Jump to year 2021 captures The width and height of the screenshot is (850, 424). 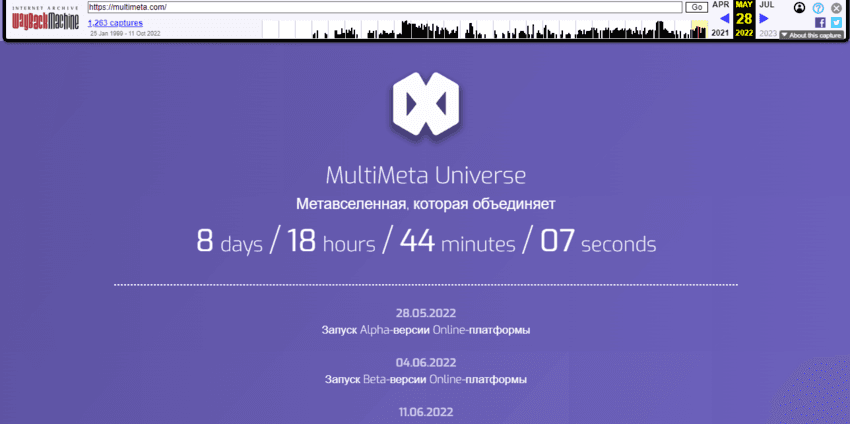coord(720,33)
